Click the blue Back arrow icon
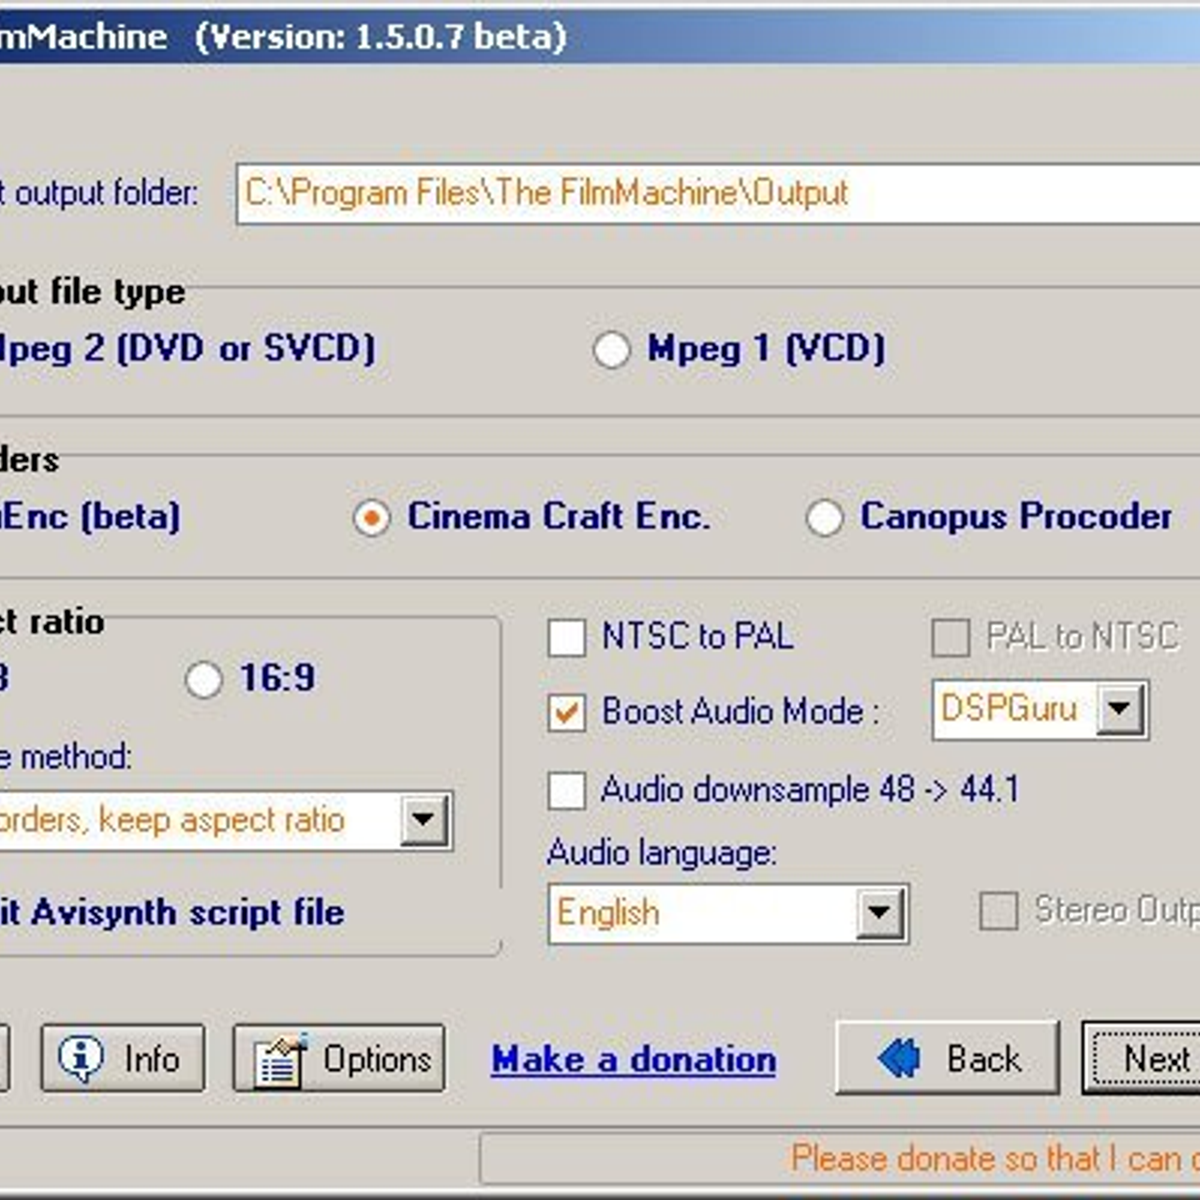1200x1200 pixels. point(899,1058)
